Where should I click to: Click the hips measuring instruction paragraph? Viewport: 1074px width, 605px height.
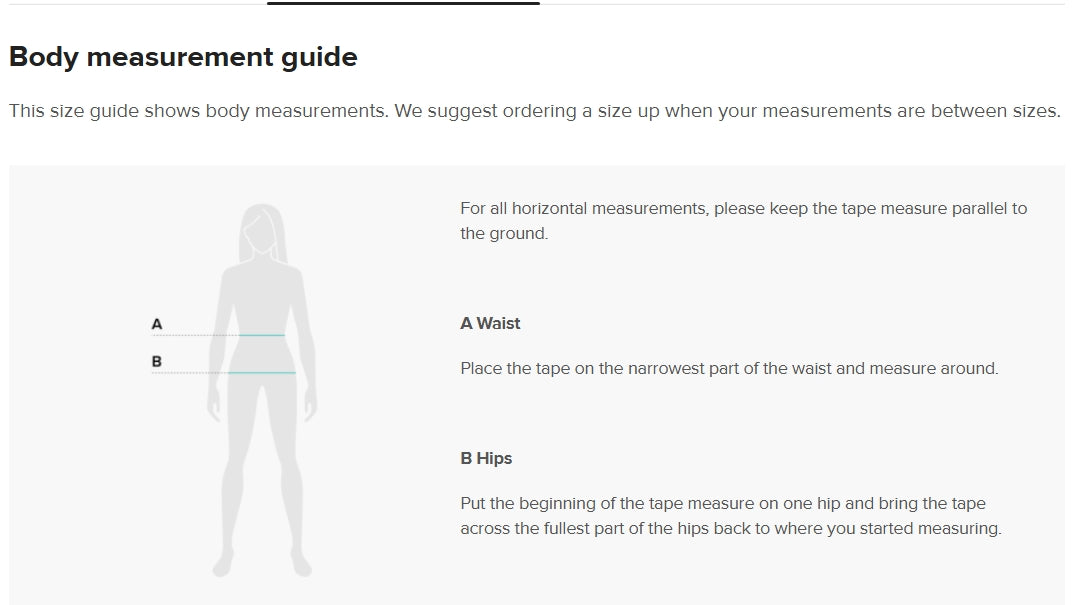click(731, 516)
